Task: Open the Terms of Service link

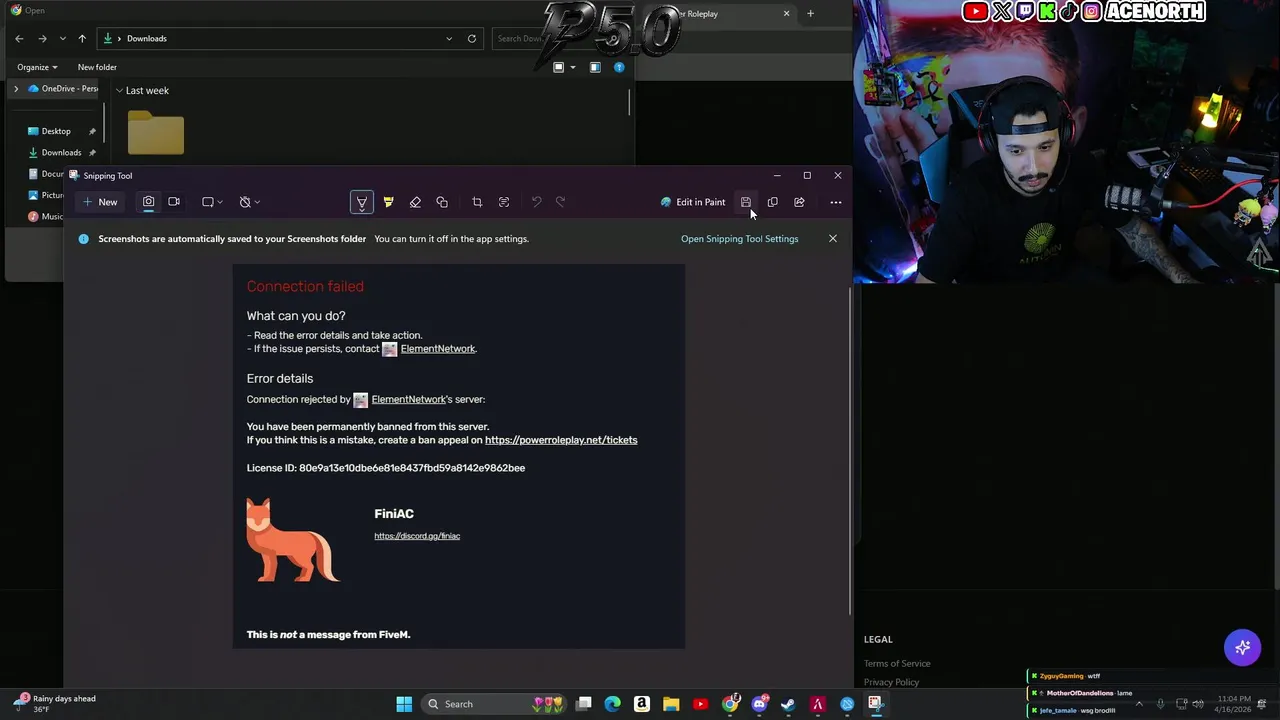Action: tap(897, 664)
